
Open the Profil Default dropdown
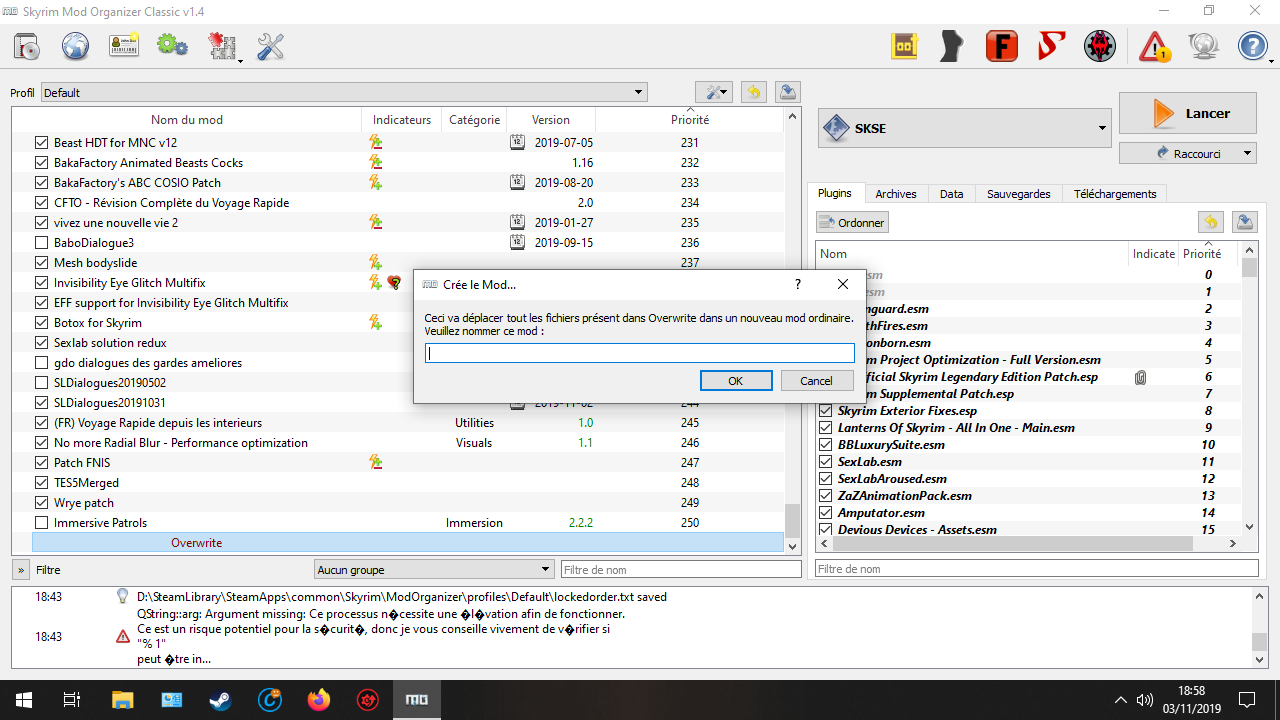pos(344,93)
